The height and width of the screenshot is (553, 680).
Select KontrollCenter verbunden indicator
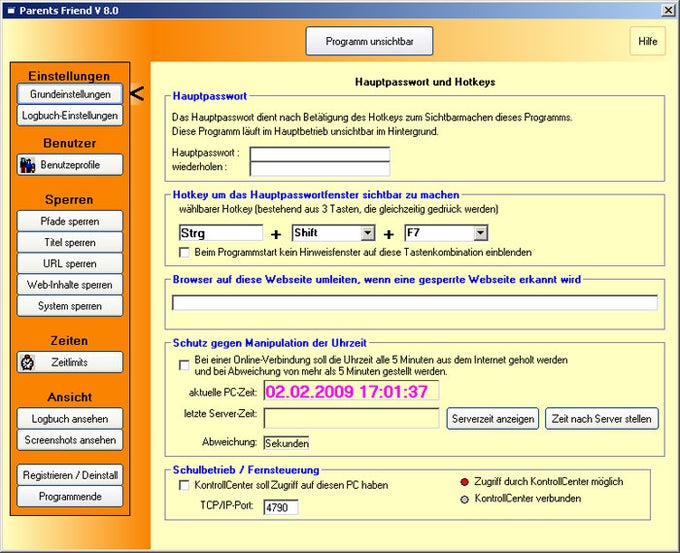click(464, 500)
